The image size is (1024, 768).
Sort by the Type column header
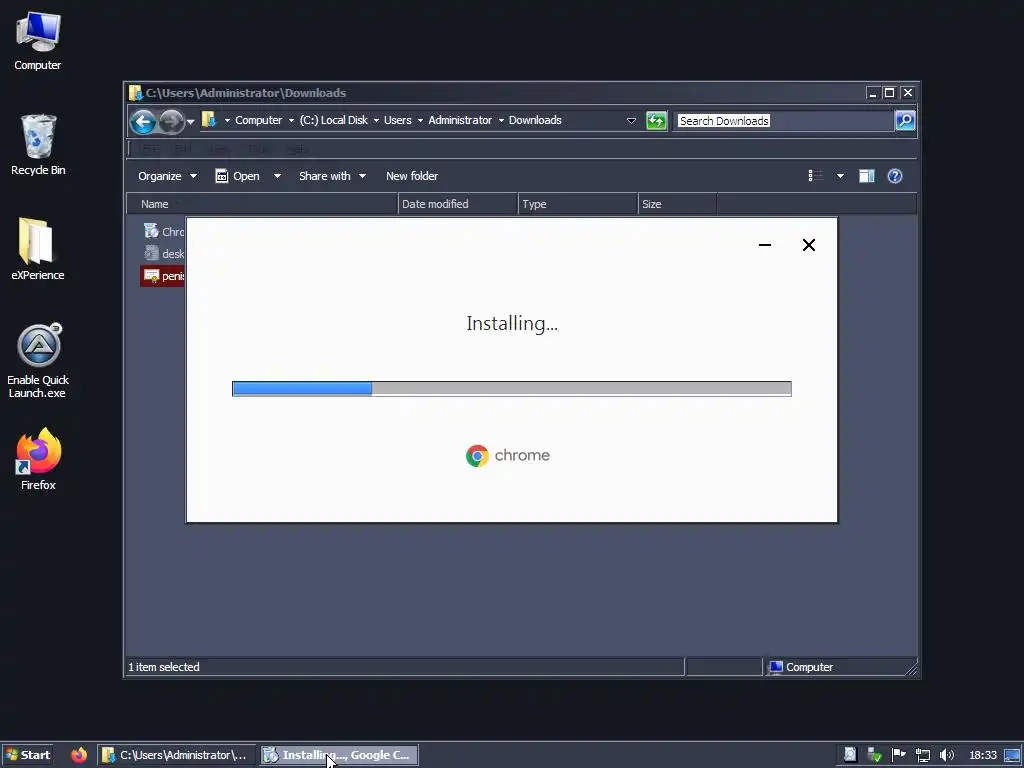tap(578, 204)
